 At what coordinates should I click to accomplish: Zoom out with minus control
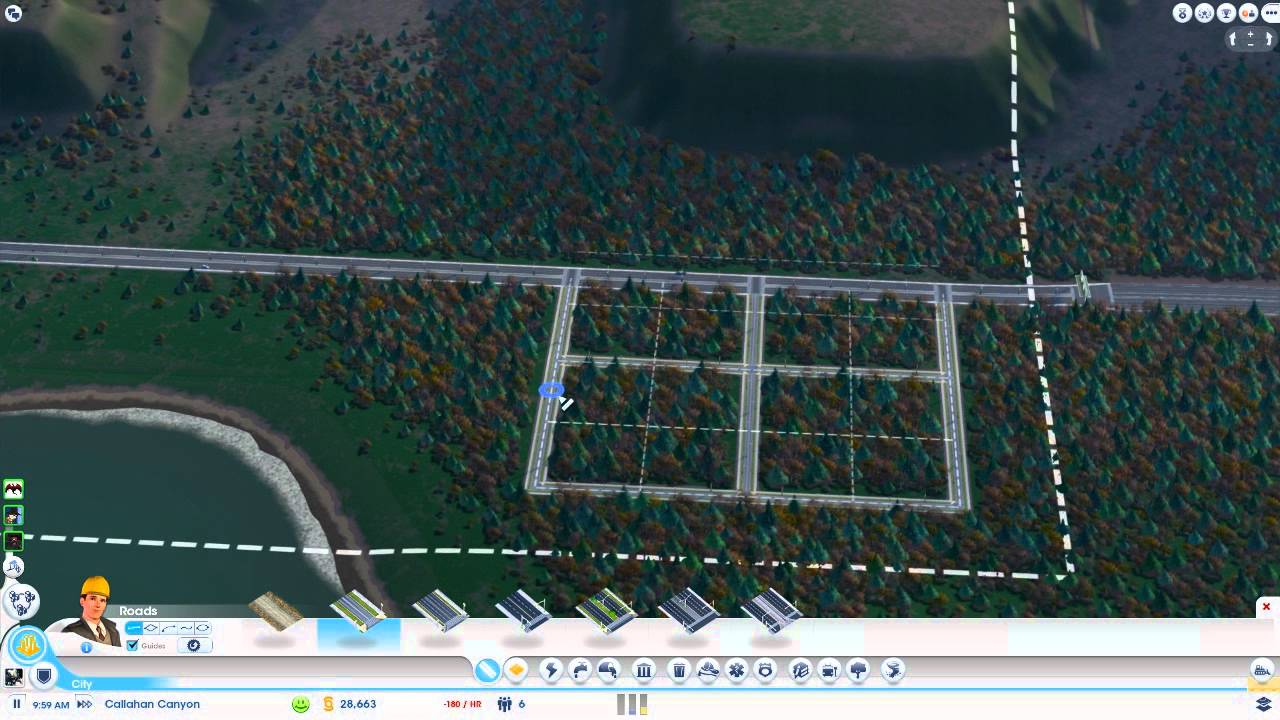tap(1251, 45)
